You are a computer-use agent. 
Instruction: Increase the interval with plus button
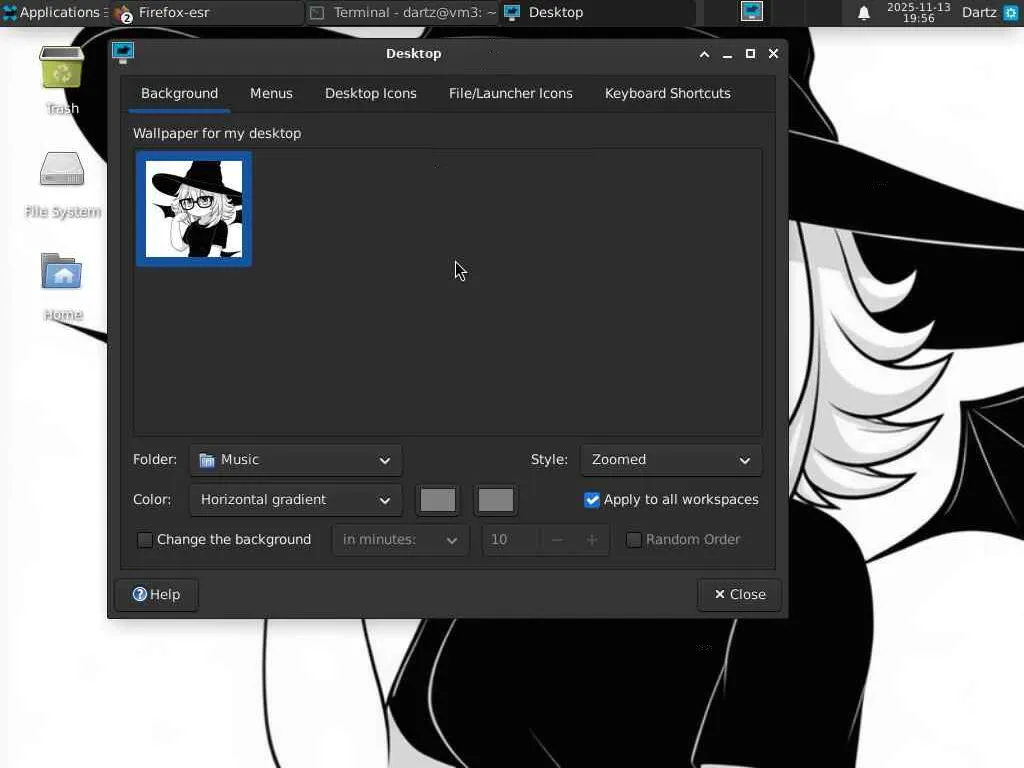coord(592,540)
